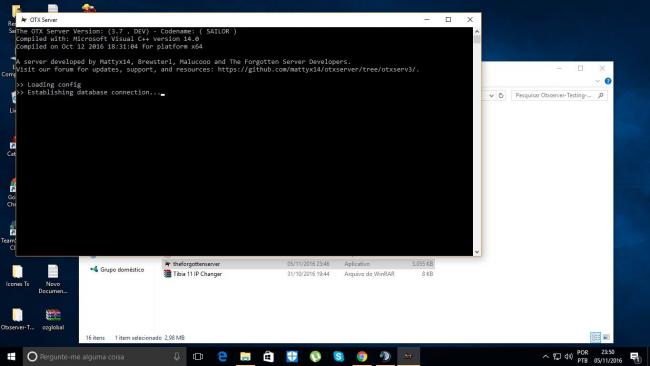Viewport: 650px width, 366px height.
Task: Open Task View from the taskbar
Action: point(198,356)
